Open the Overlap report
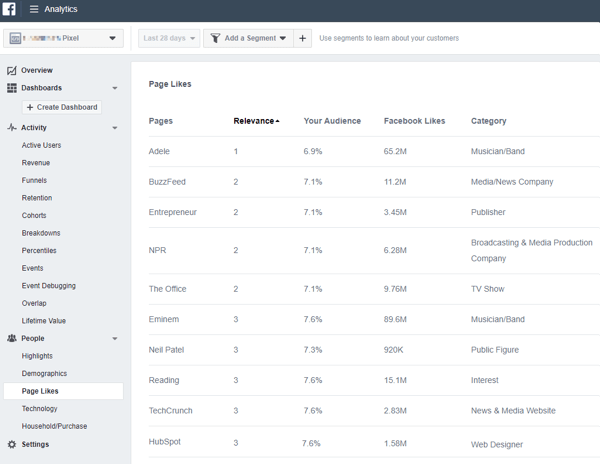This screenshot has height=464, width=600. point(34,303)
